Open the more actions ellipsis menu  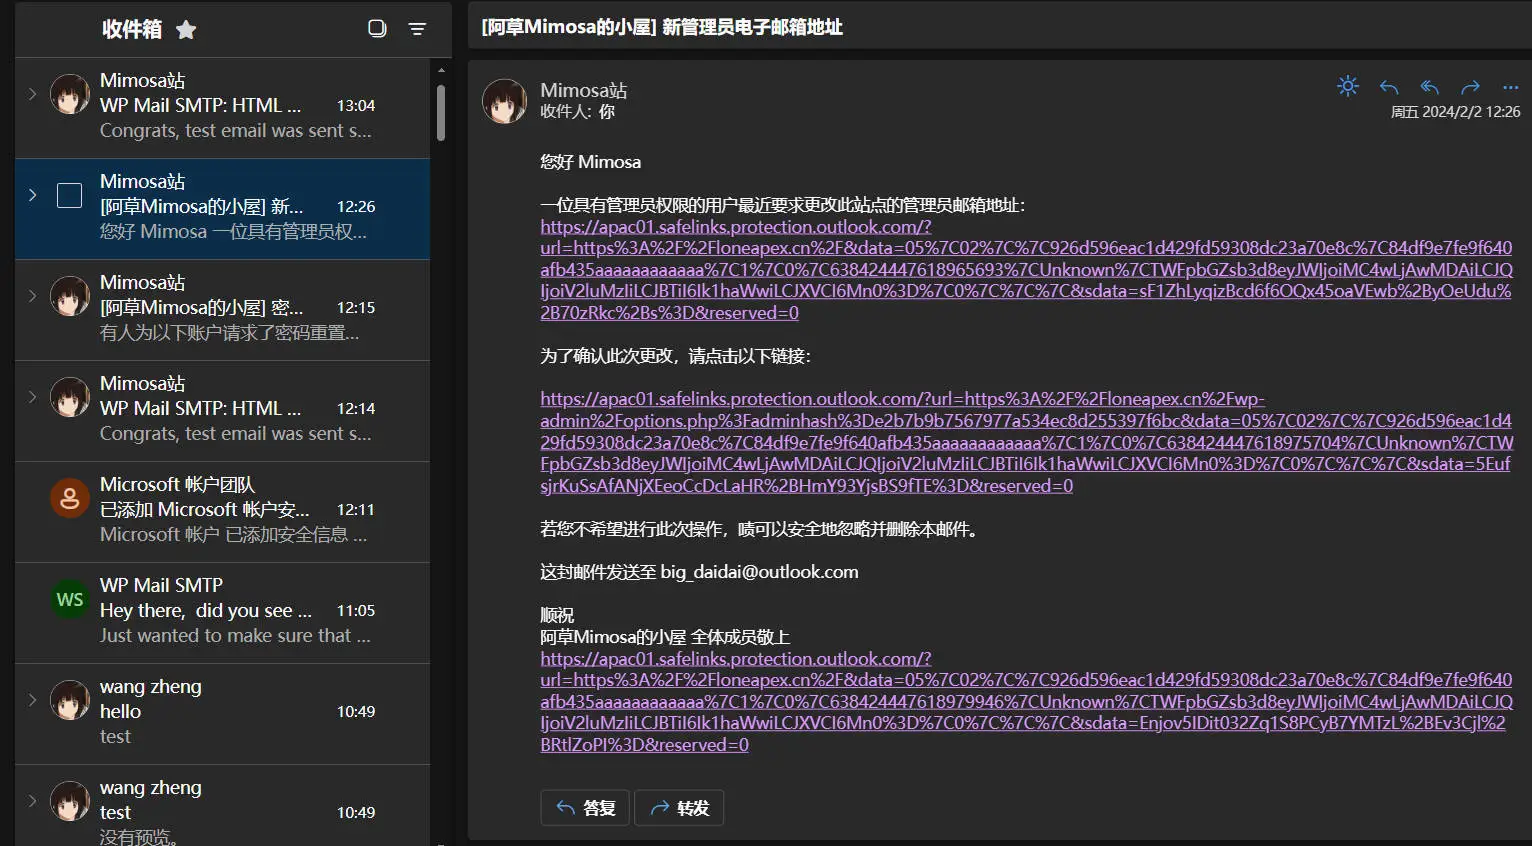(x=1510, y=87)
